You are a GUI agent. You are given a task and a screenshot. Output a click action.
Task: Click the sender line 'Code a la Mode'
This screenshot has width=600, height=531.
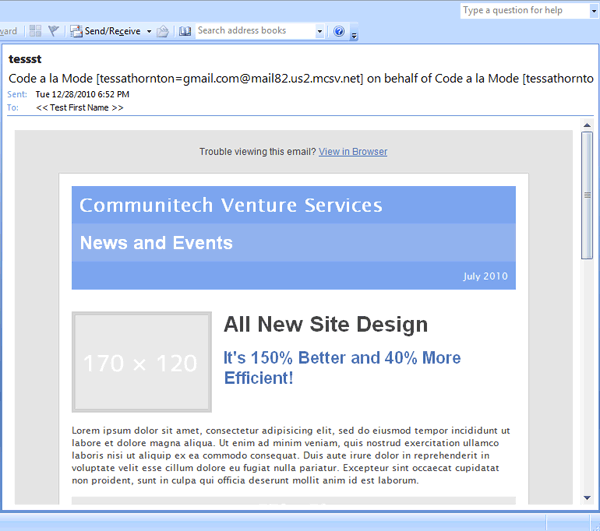301,78
